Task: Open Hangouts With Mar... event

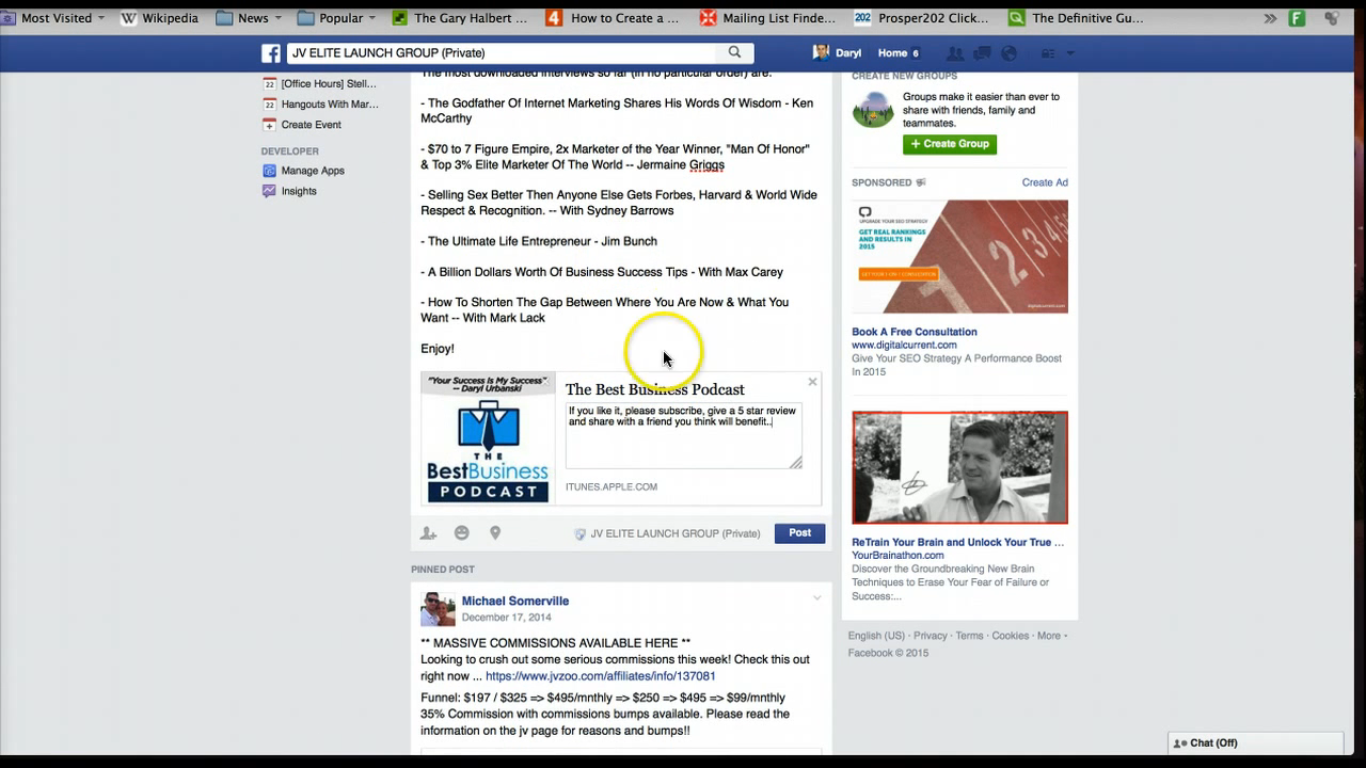Action: tap(329, 104)
